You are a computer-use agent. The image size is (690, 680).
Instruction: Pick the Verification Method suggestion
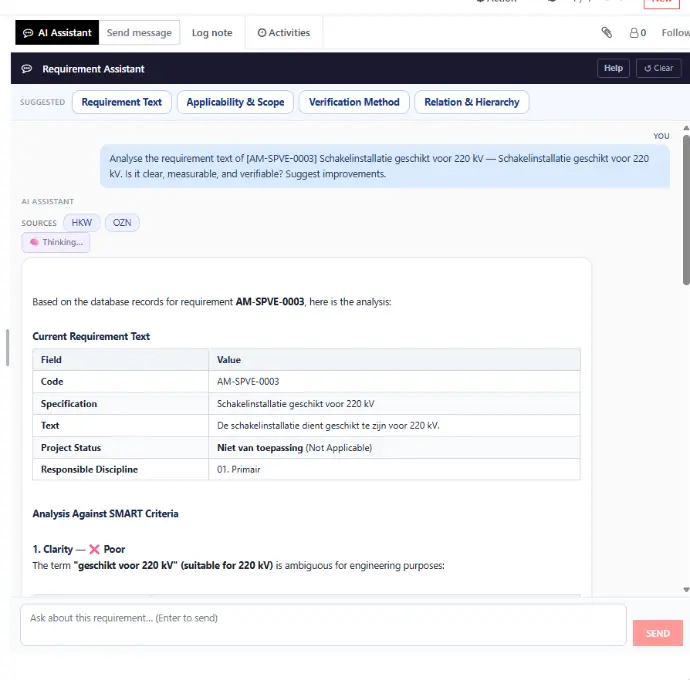point(354,102)
